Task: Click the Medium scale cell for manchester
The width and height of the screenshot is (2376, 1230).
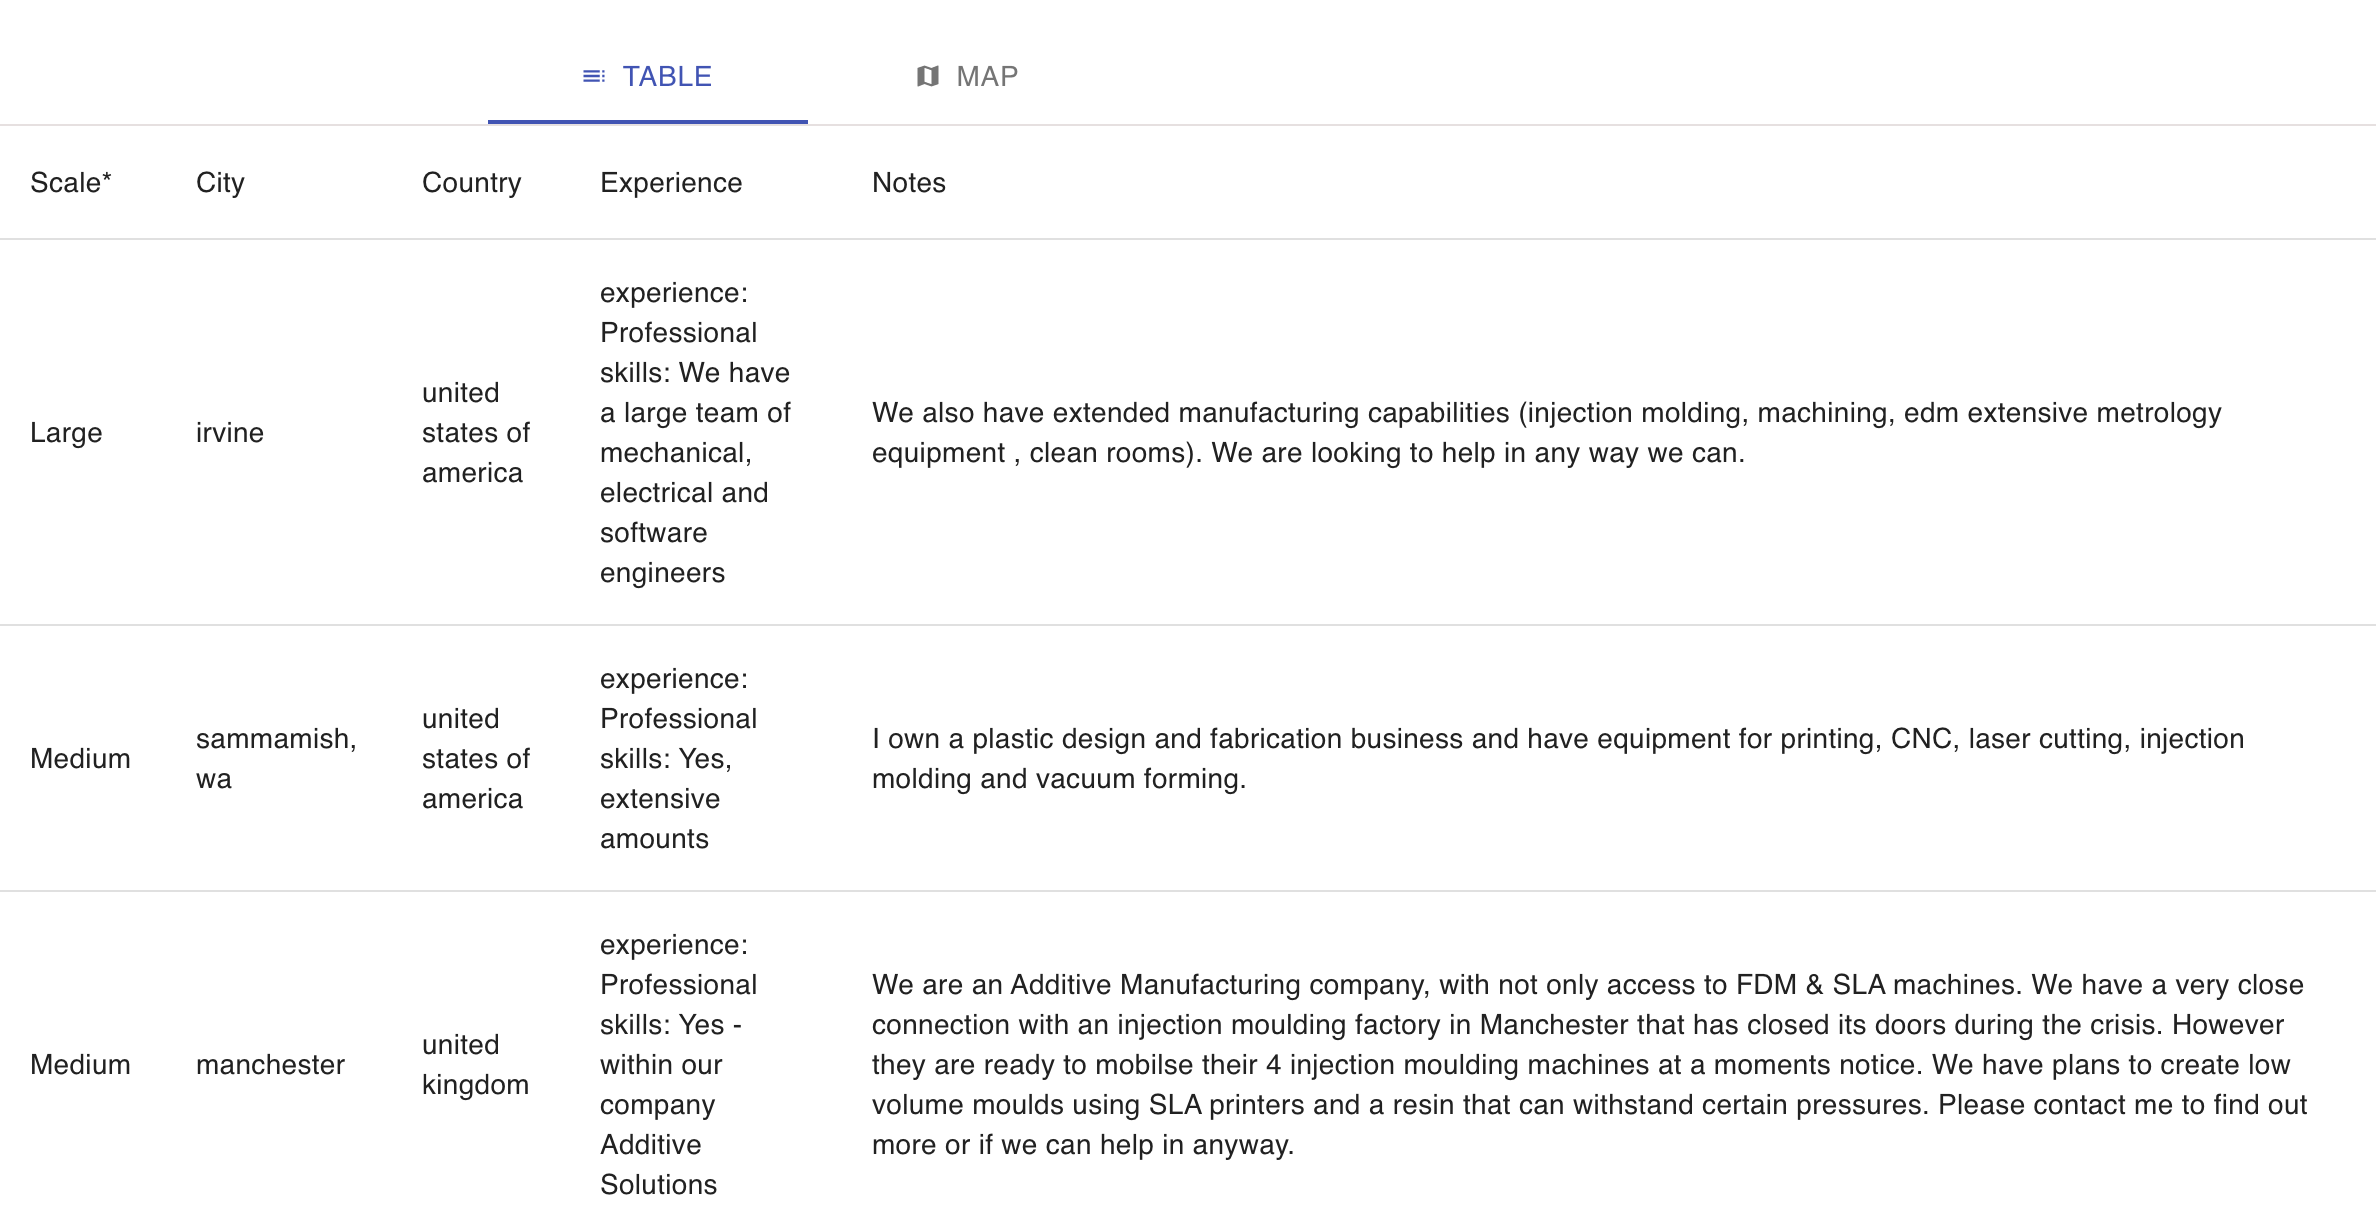Action: 80,1064
